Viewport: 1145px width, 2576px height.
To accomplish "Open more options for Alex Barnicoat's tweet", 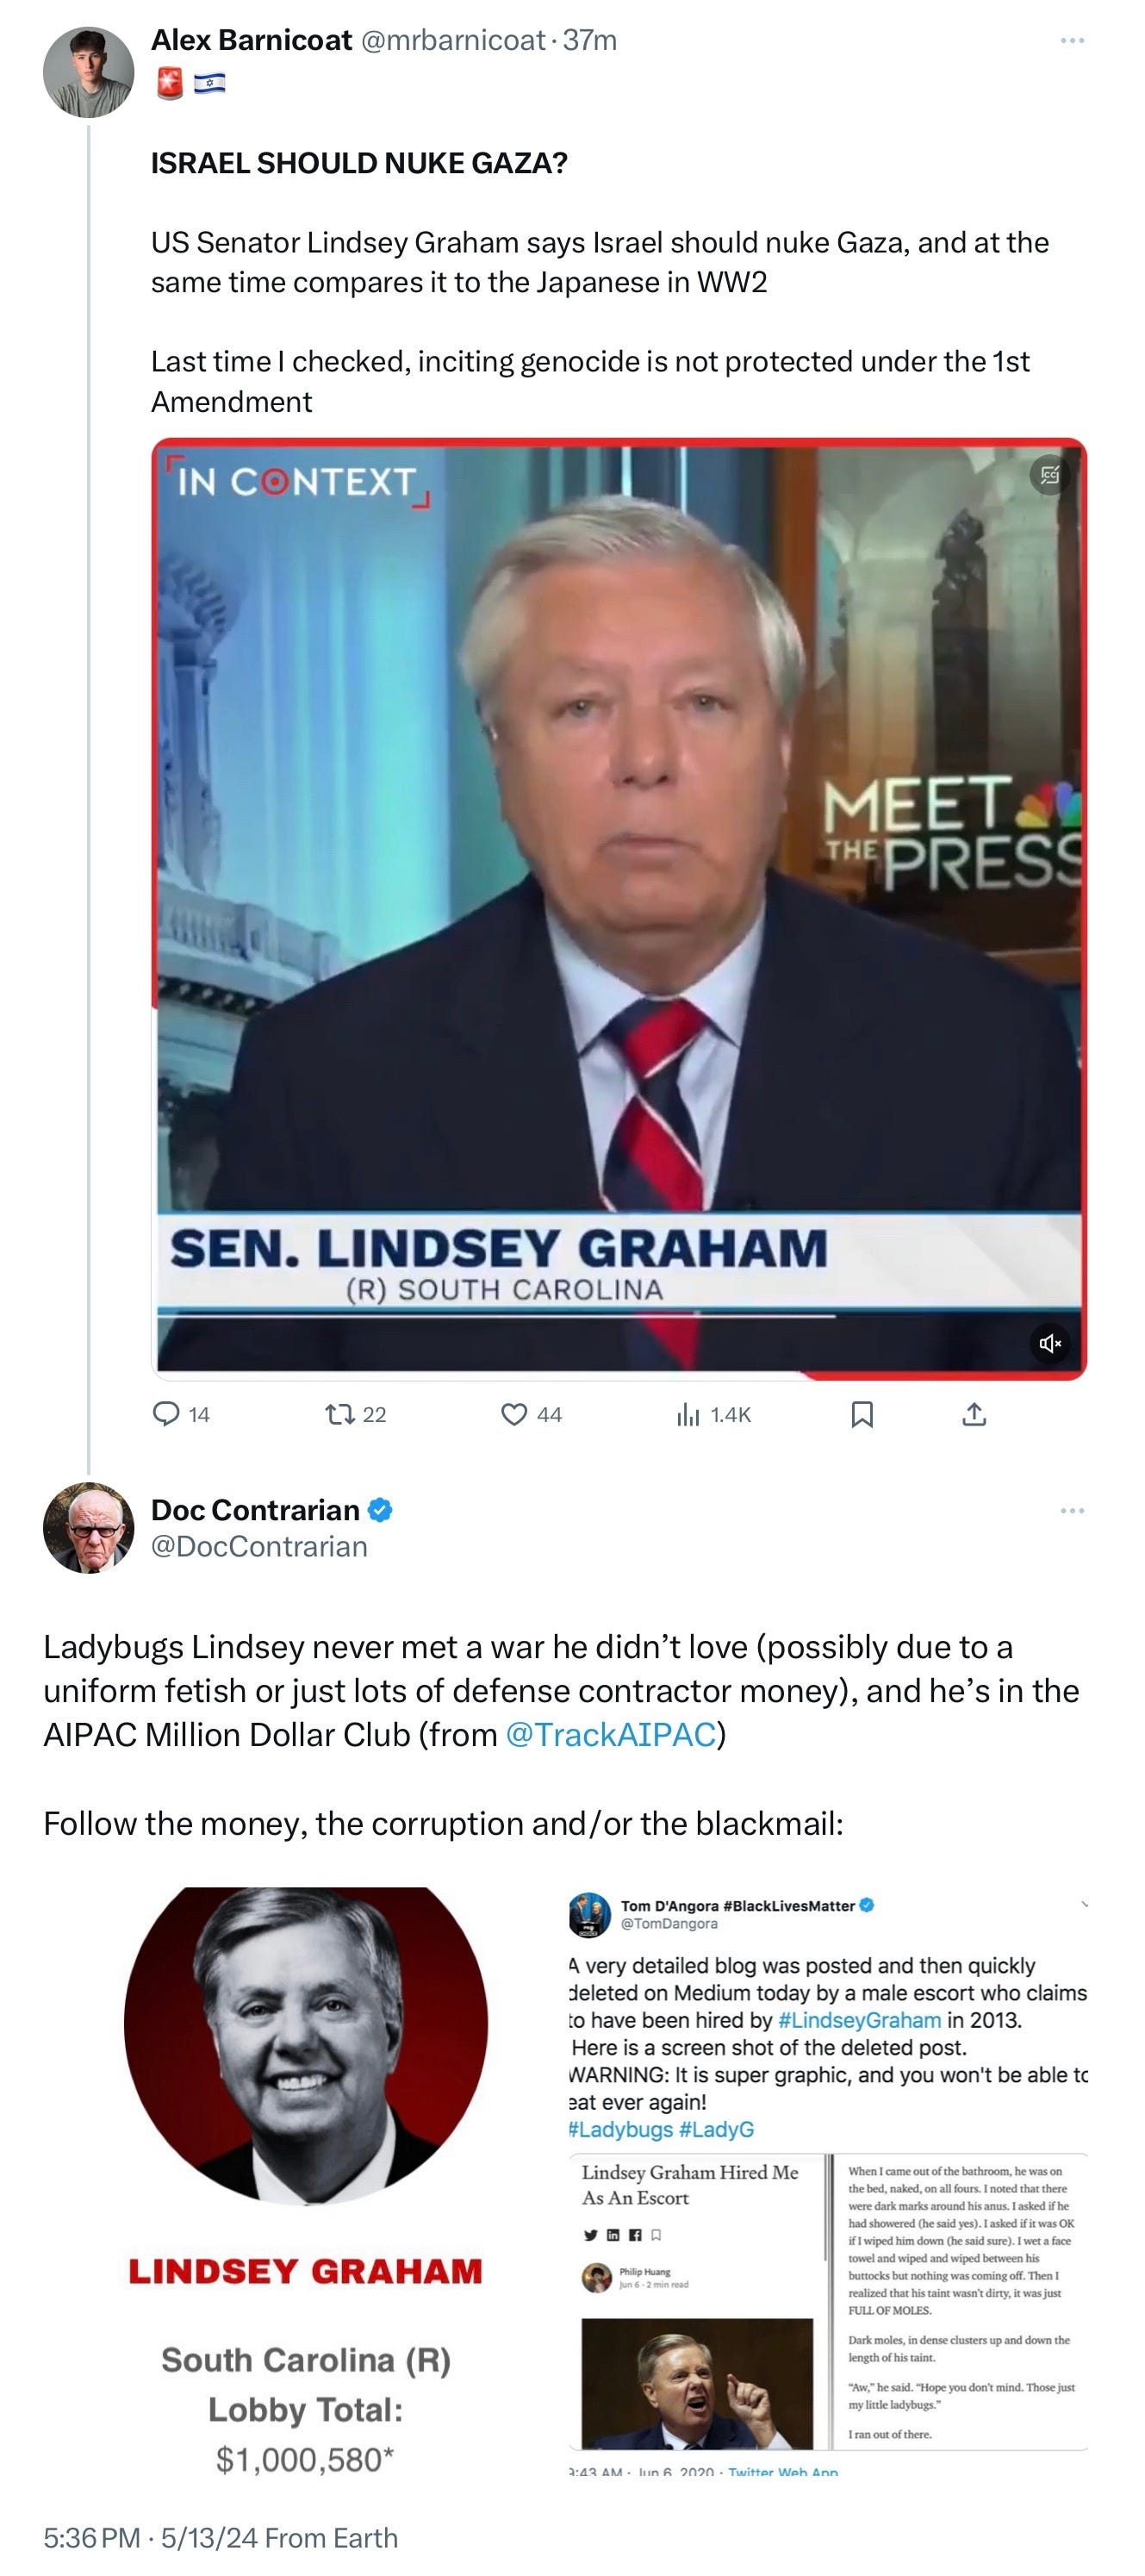I will (x=1072, y=41).
